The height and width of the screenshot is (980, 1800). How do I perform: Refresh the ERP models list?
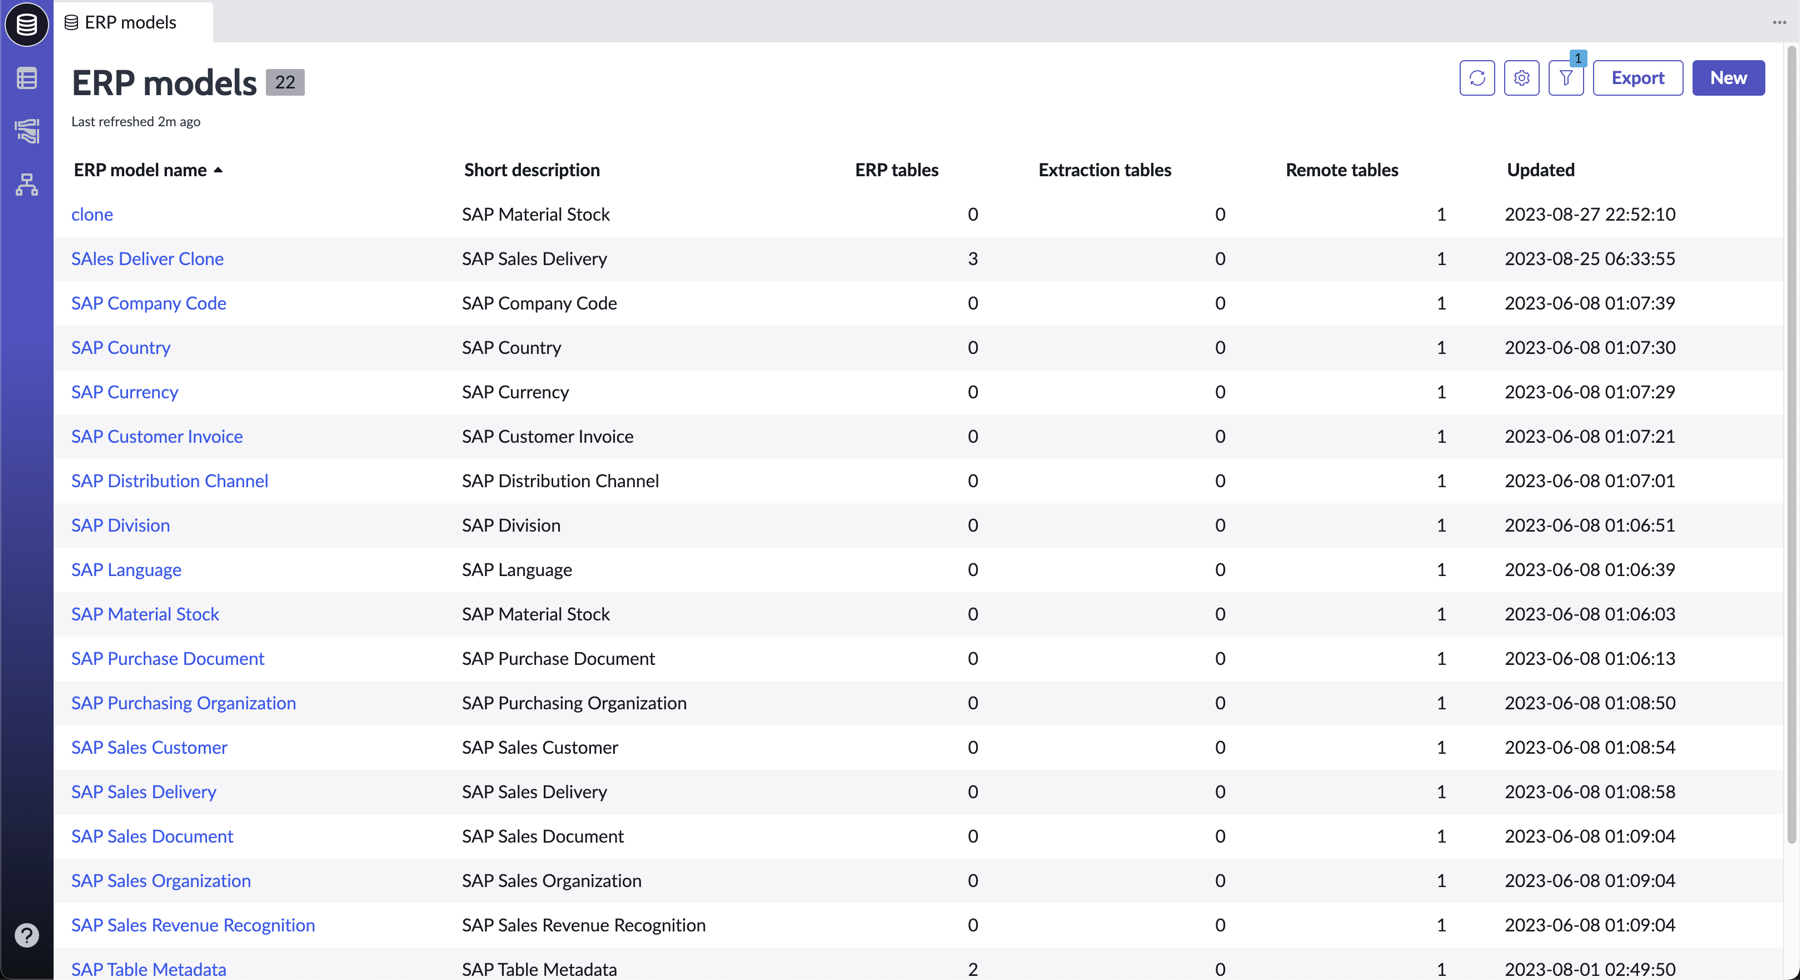(1477, 78)
